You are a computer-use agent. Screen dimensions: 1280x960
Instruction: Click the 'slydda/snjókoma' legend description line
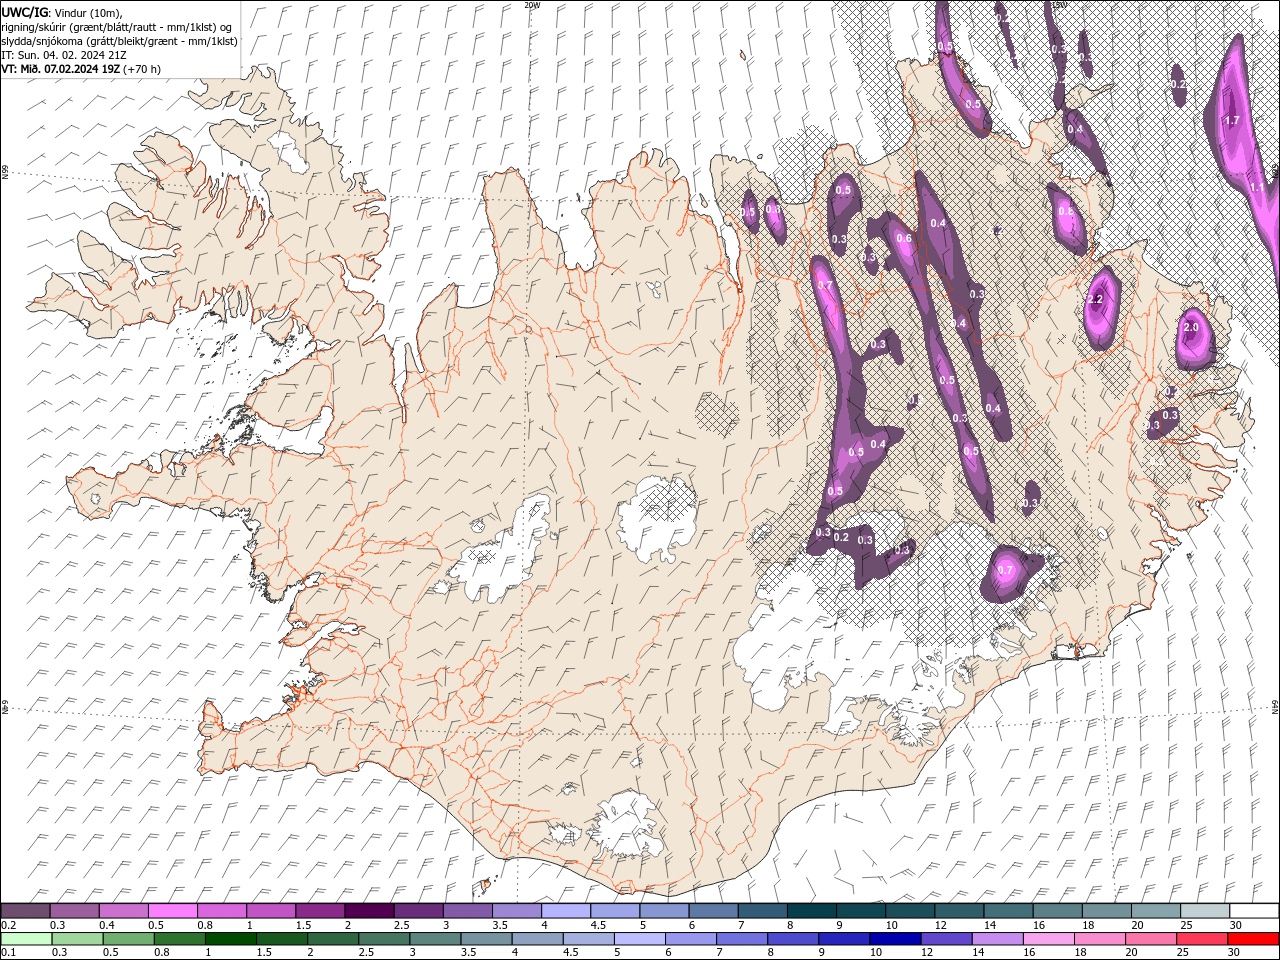(120, 41)
